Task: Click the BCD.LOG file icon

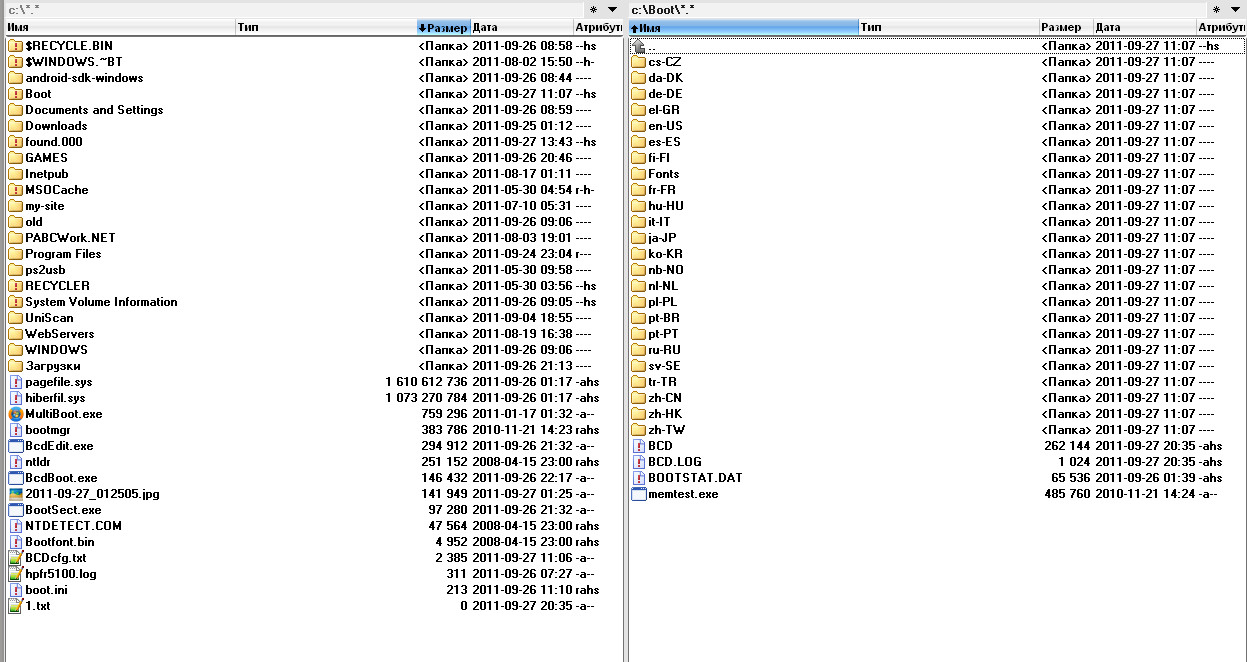Action: [x=640, y=462]
